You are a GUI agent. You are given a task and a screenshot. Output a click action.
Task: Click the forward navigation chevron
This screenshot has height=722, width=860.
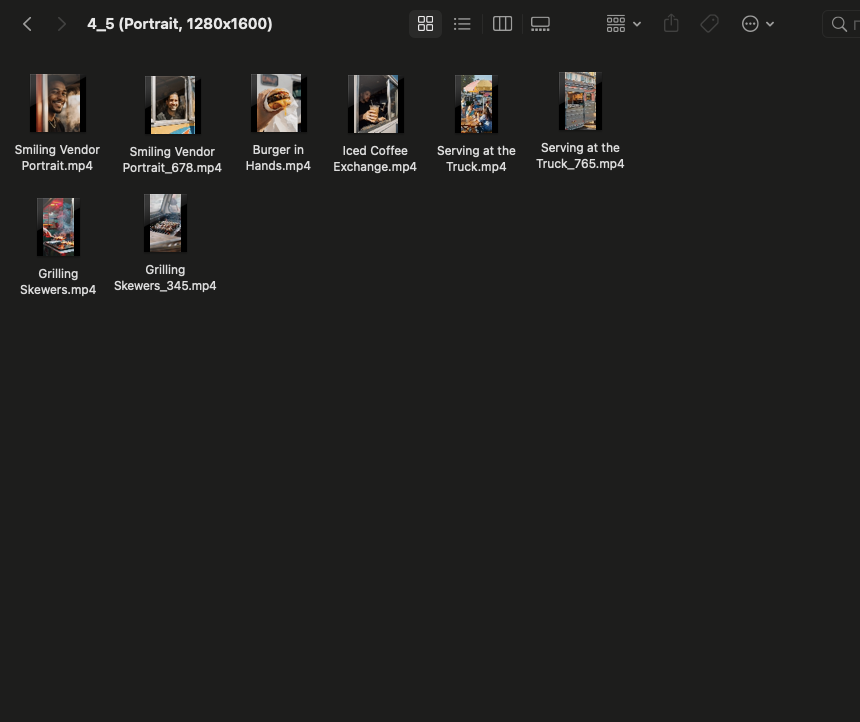(x=61, y=24)
